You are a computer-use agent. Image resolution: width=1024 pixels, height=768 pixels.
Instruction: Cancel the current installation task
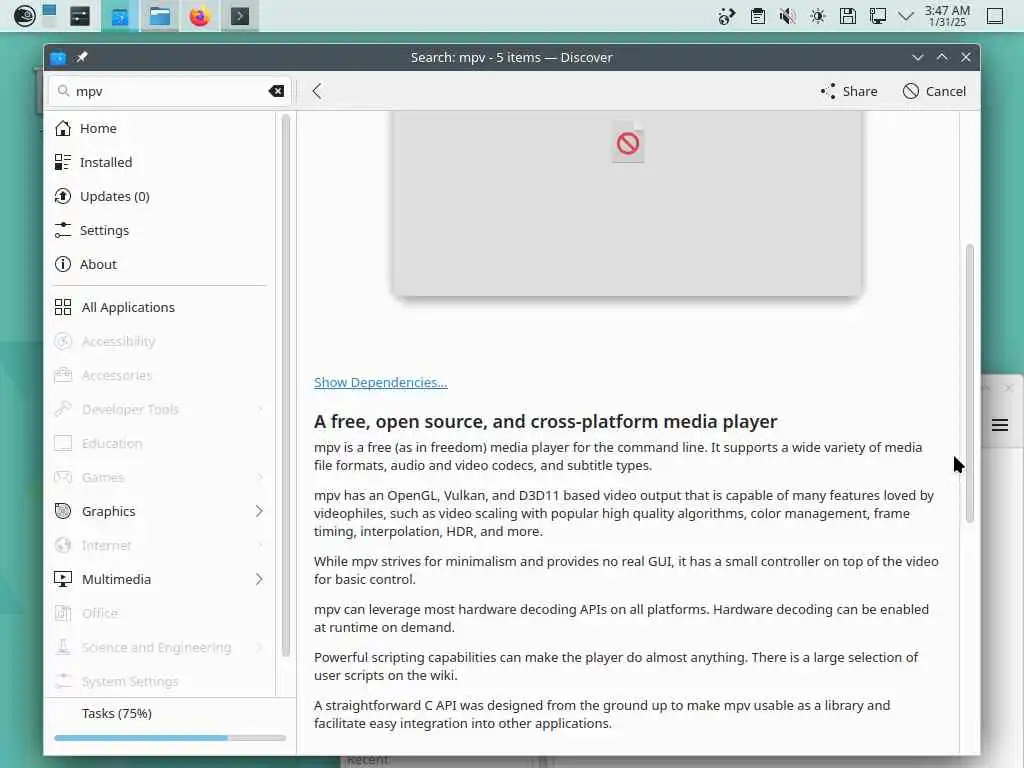point(935,91)
